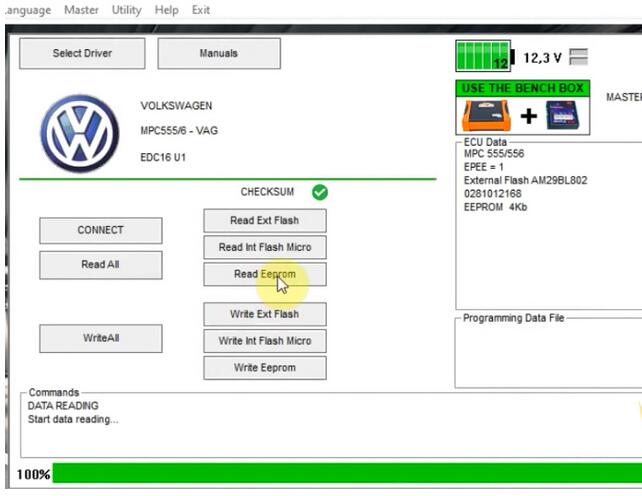Click External Flash AM29BL802 line
Screen dimensions: 642x496
point(525,180)
